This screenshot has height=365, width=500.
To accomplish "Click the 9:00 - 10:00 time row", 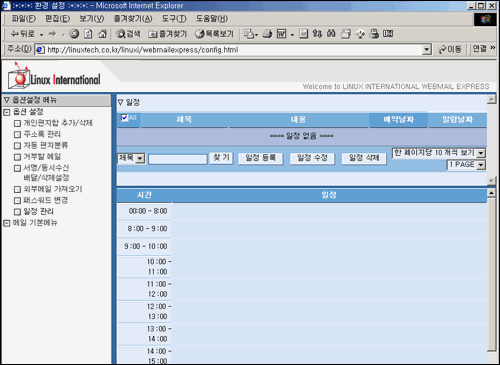I will click(x=302, y=247).
